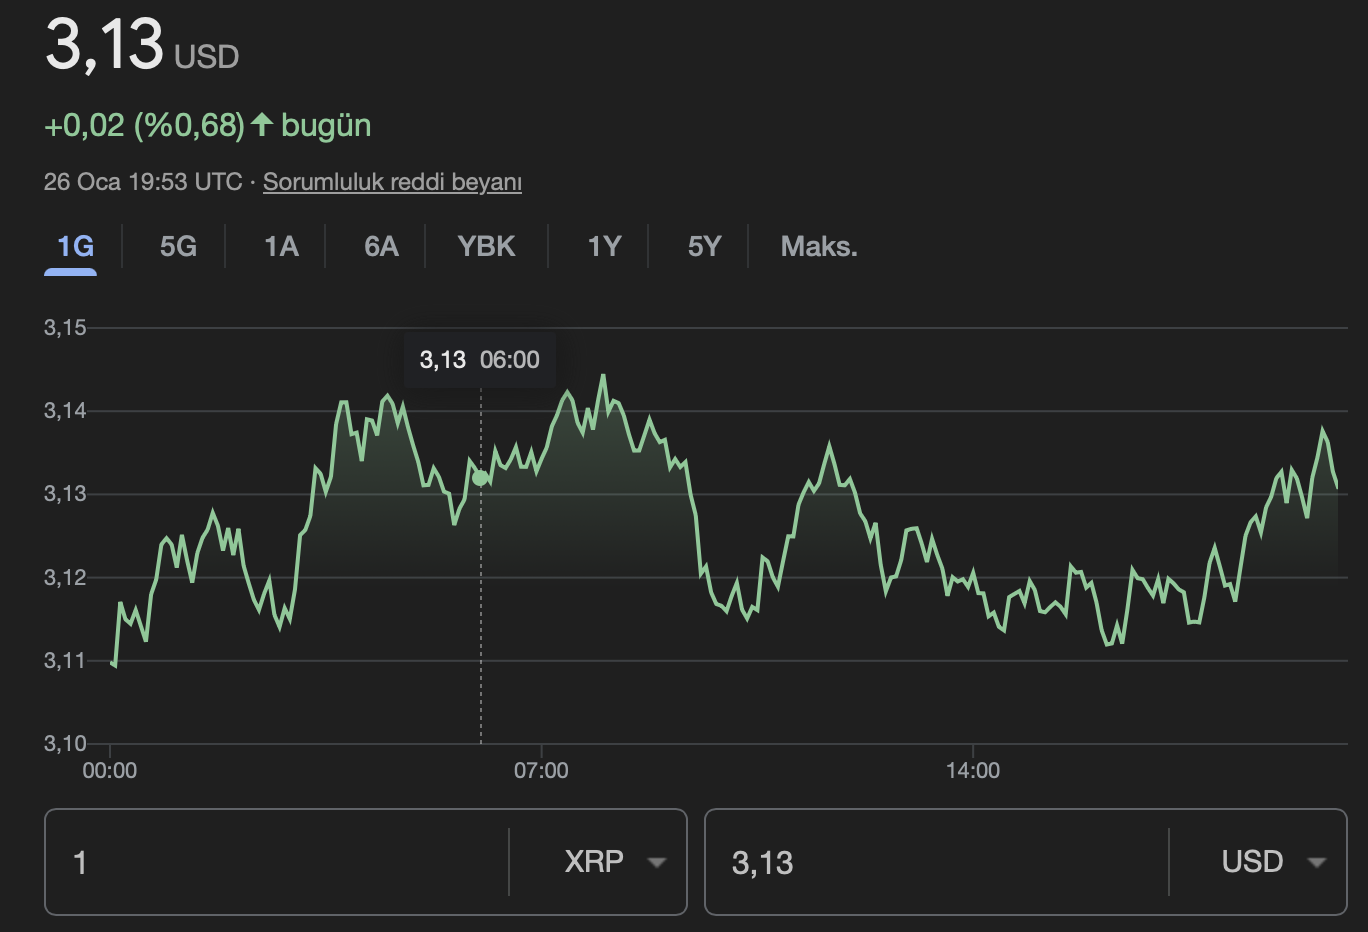Open the USD currency dropdown
The width and height of the screenshot is (1368, 932).
(x=1274, y=862)
